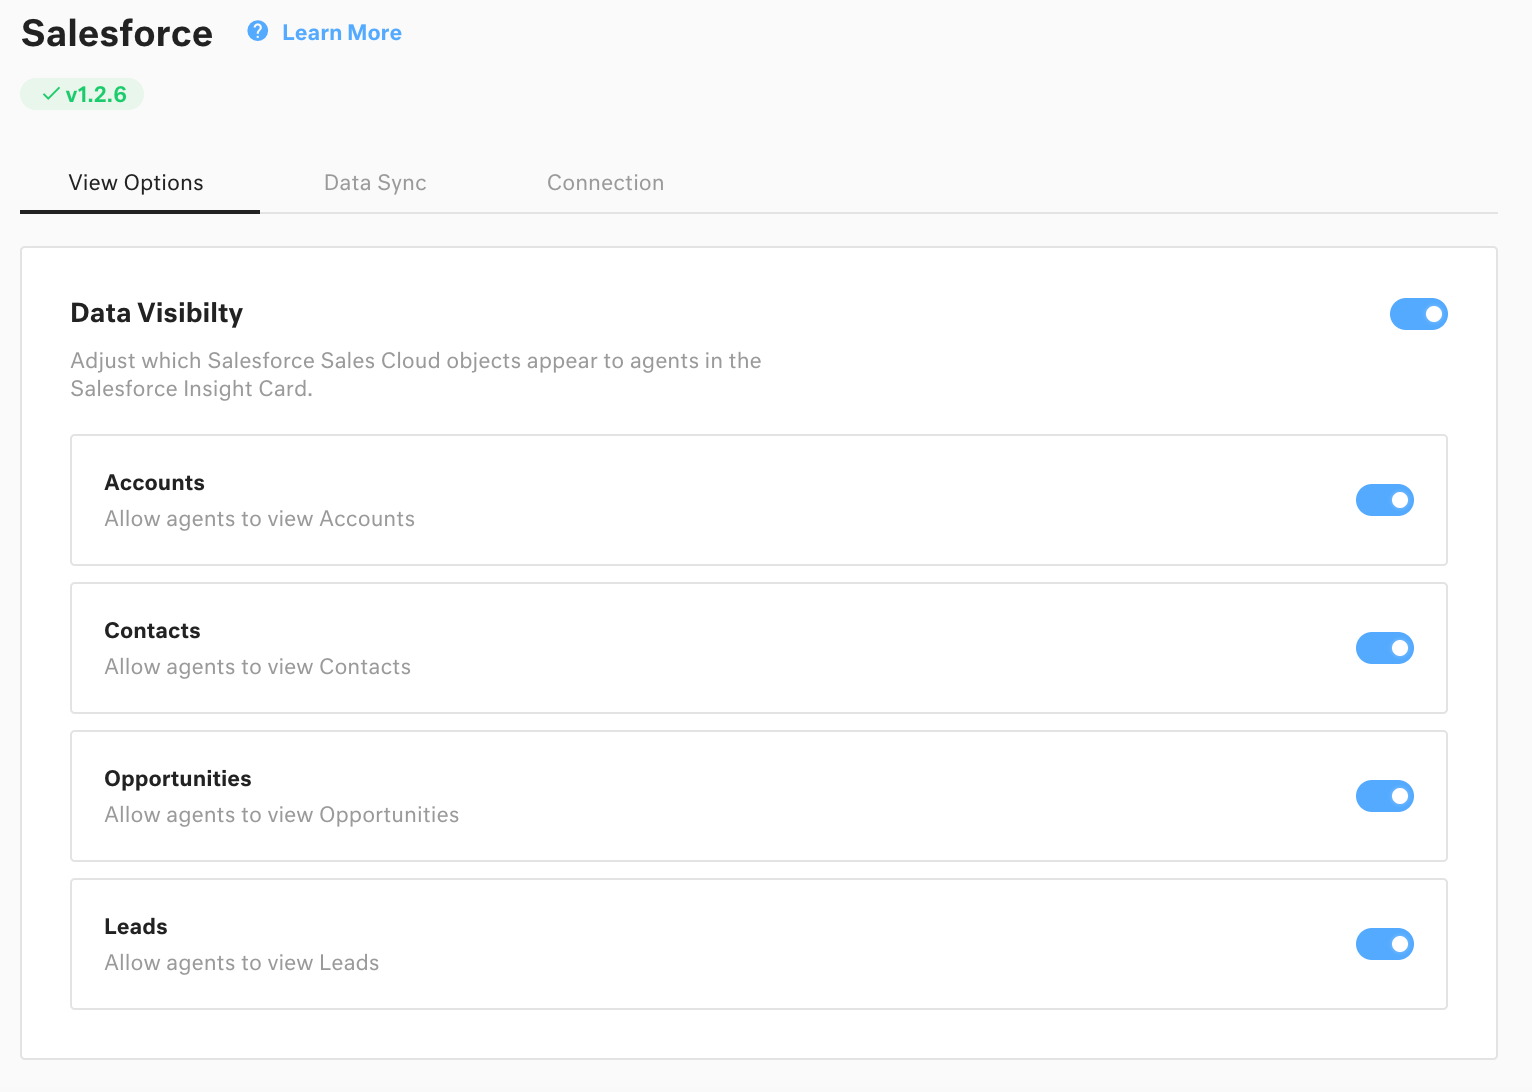The image size is (1532, 1092).
Task: Click the blue help question mark icon
Action: pyautogui.click(x=257, y=31)
